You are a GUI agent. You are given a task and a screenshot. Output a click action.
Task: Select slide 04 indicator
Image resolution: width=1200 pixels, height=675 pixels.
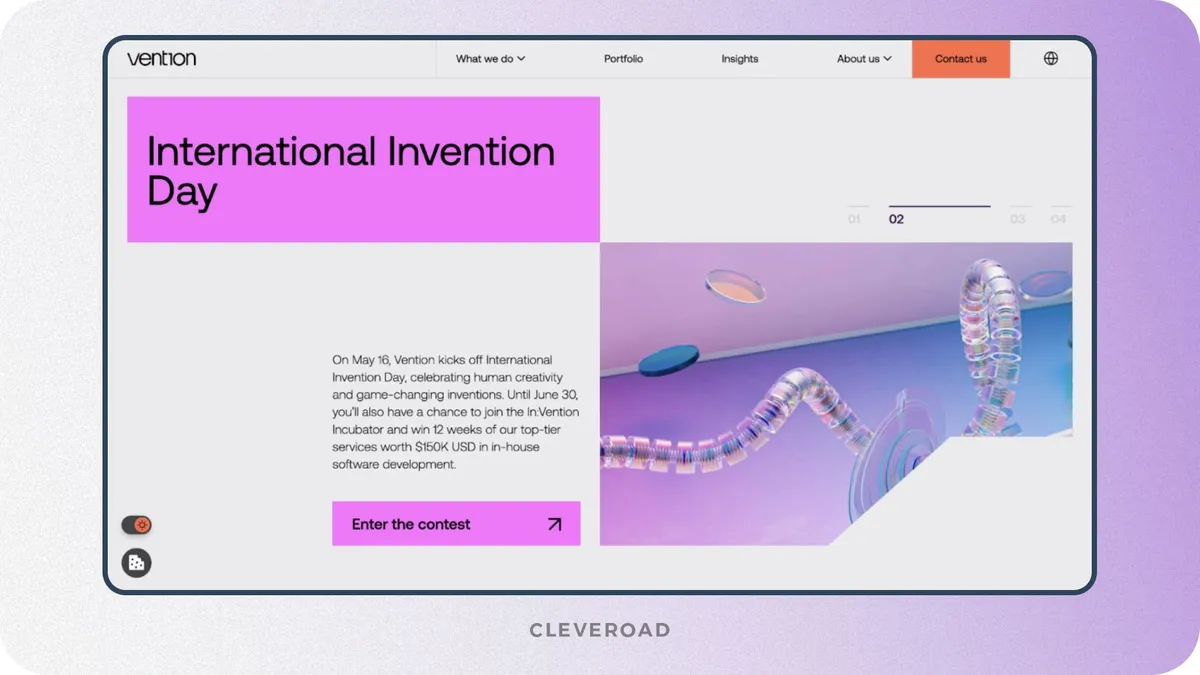coord(1059,214)
